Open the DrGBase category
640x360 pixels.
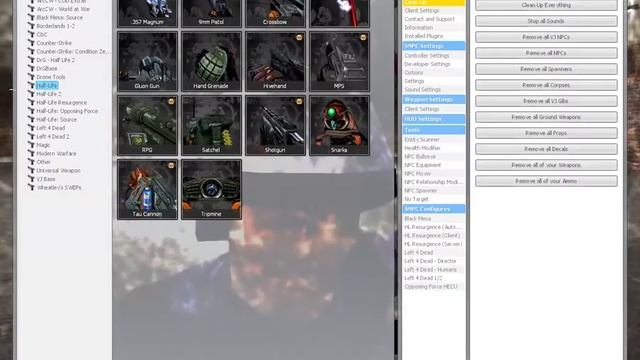tap(47, 69)
